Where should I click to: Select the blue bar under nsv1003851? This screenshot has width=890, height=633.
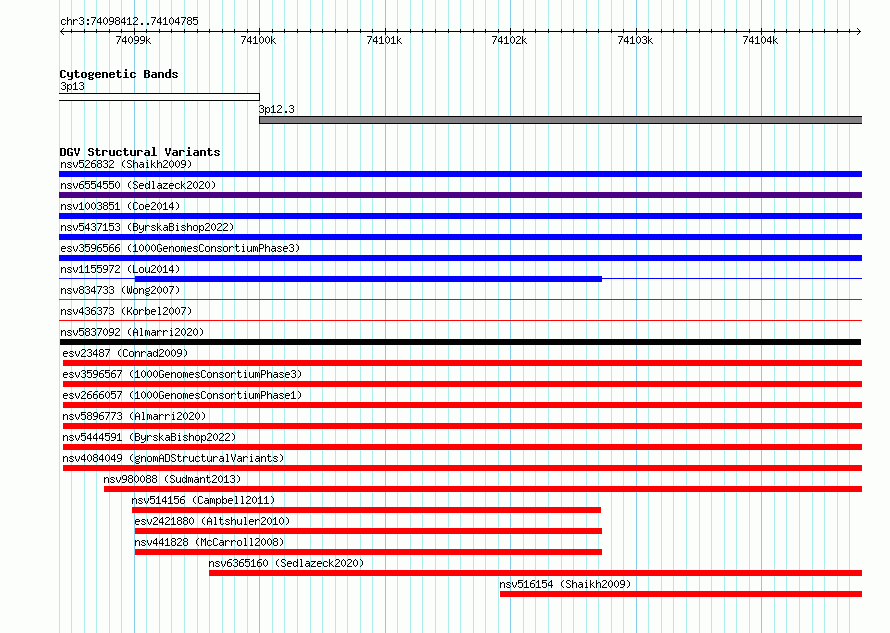tap(460, 216)
